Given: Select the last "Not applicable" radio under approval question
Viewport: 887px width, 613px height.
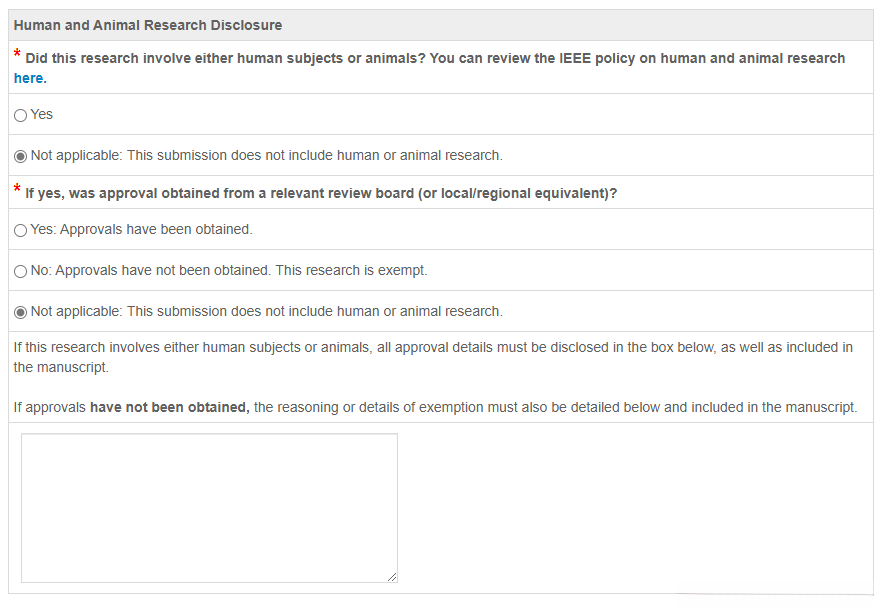Looking at the screenshot, I should click(21, 312).
